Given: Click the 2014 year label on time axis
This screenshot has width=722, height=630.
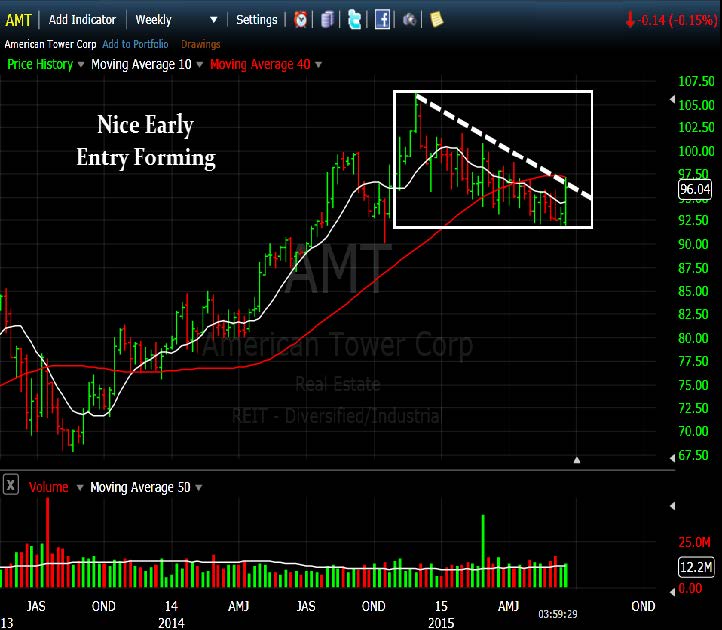Looking at the screenshot, I should (171, 623).
